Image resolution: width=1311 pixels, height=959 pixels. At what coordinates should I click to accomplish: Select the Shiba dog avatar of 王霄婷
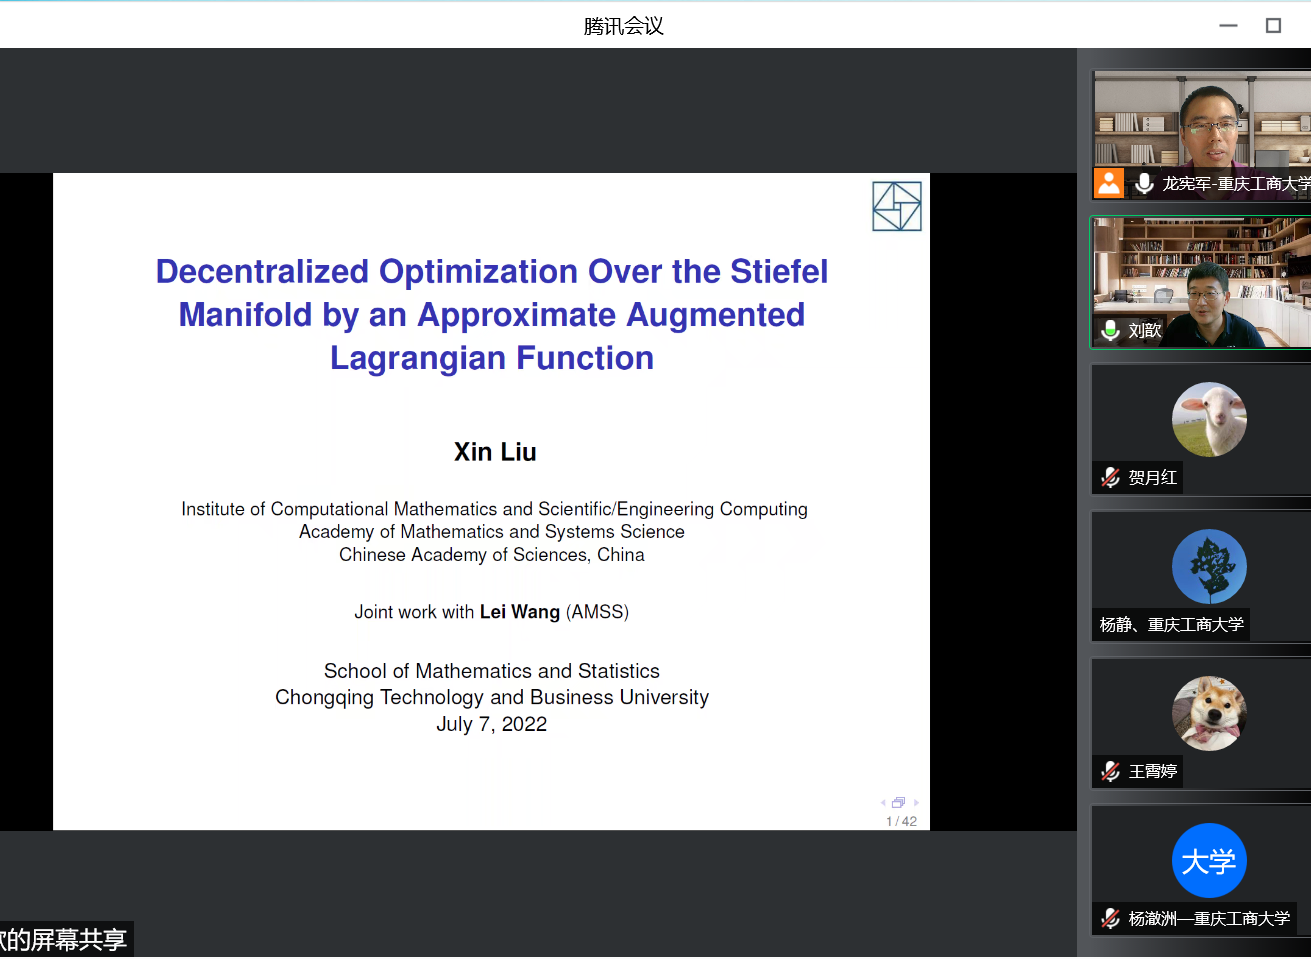1209,713
